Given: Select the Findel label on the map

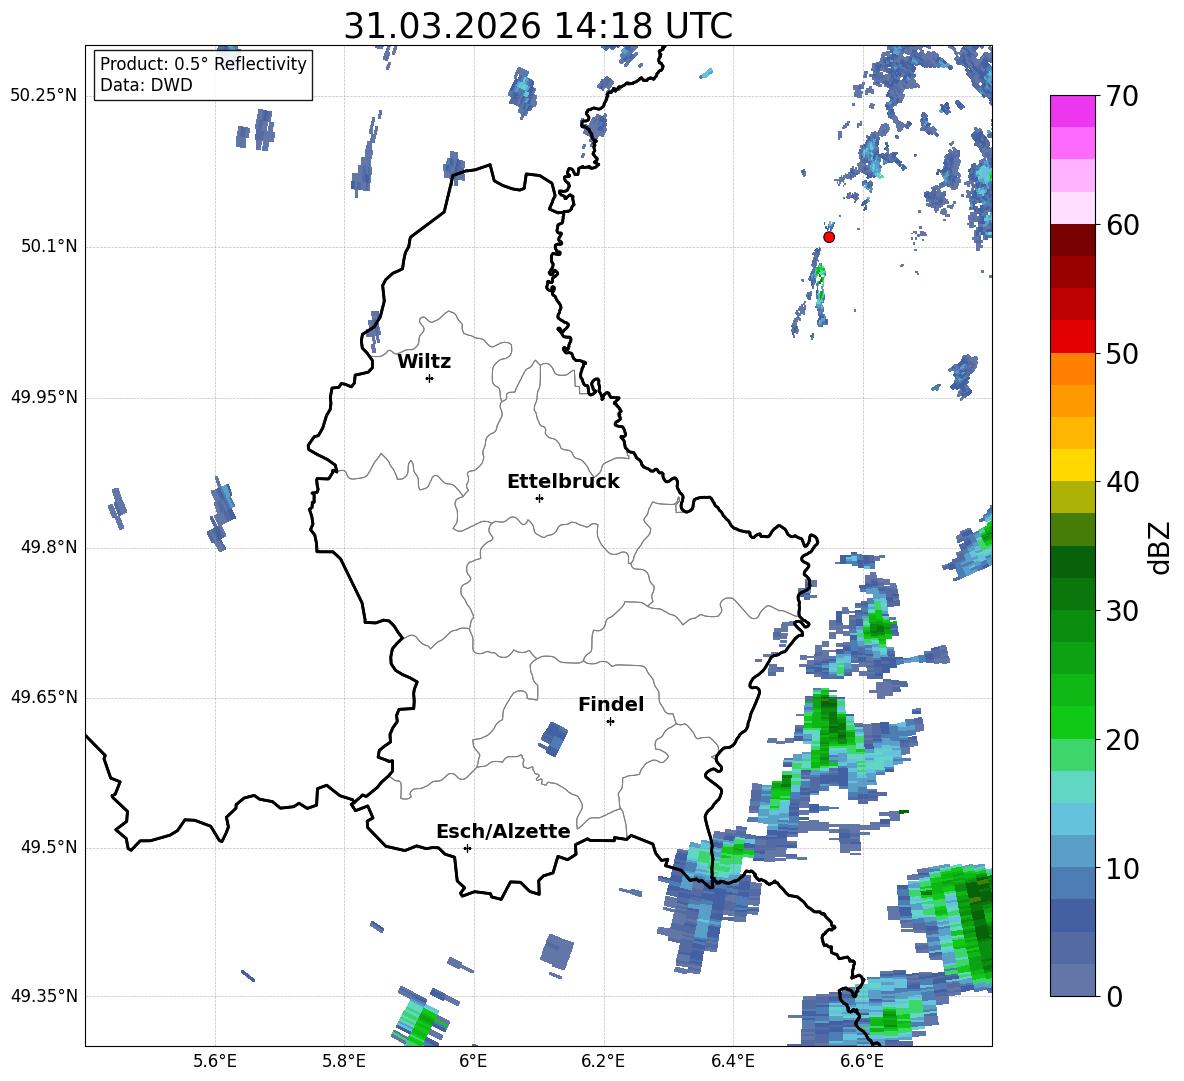Looking at the screenshot, I should pos(611,704).
